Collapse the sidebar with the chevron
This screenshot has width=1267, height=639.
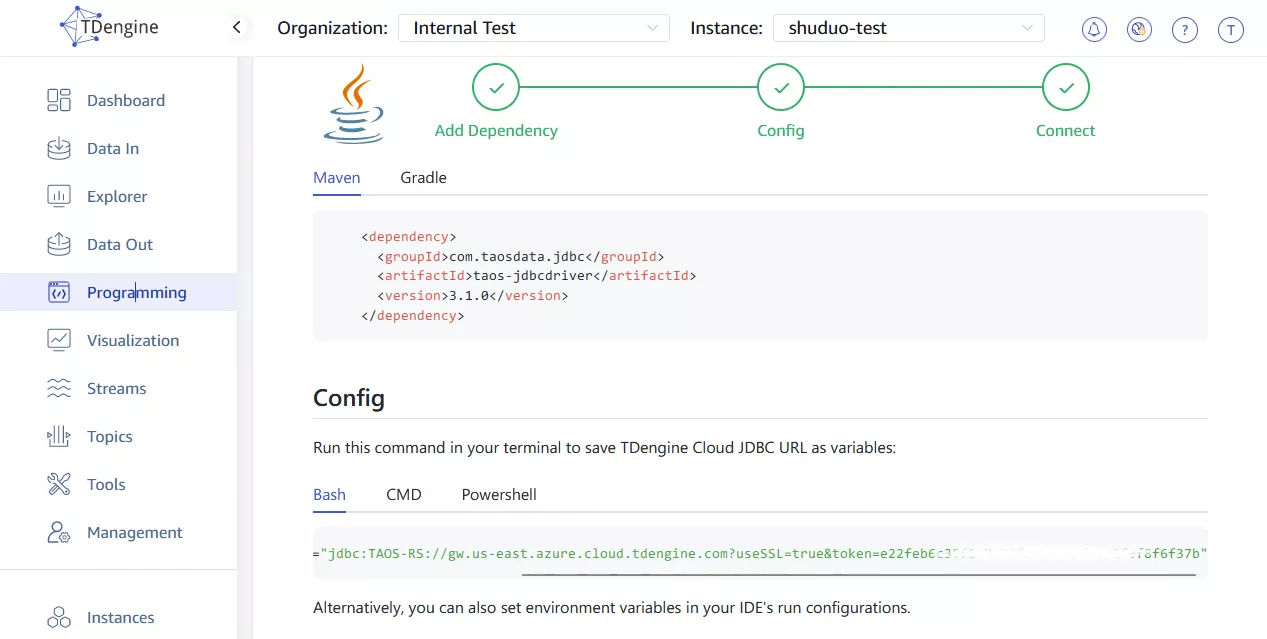click(237, 28)
